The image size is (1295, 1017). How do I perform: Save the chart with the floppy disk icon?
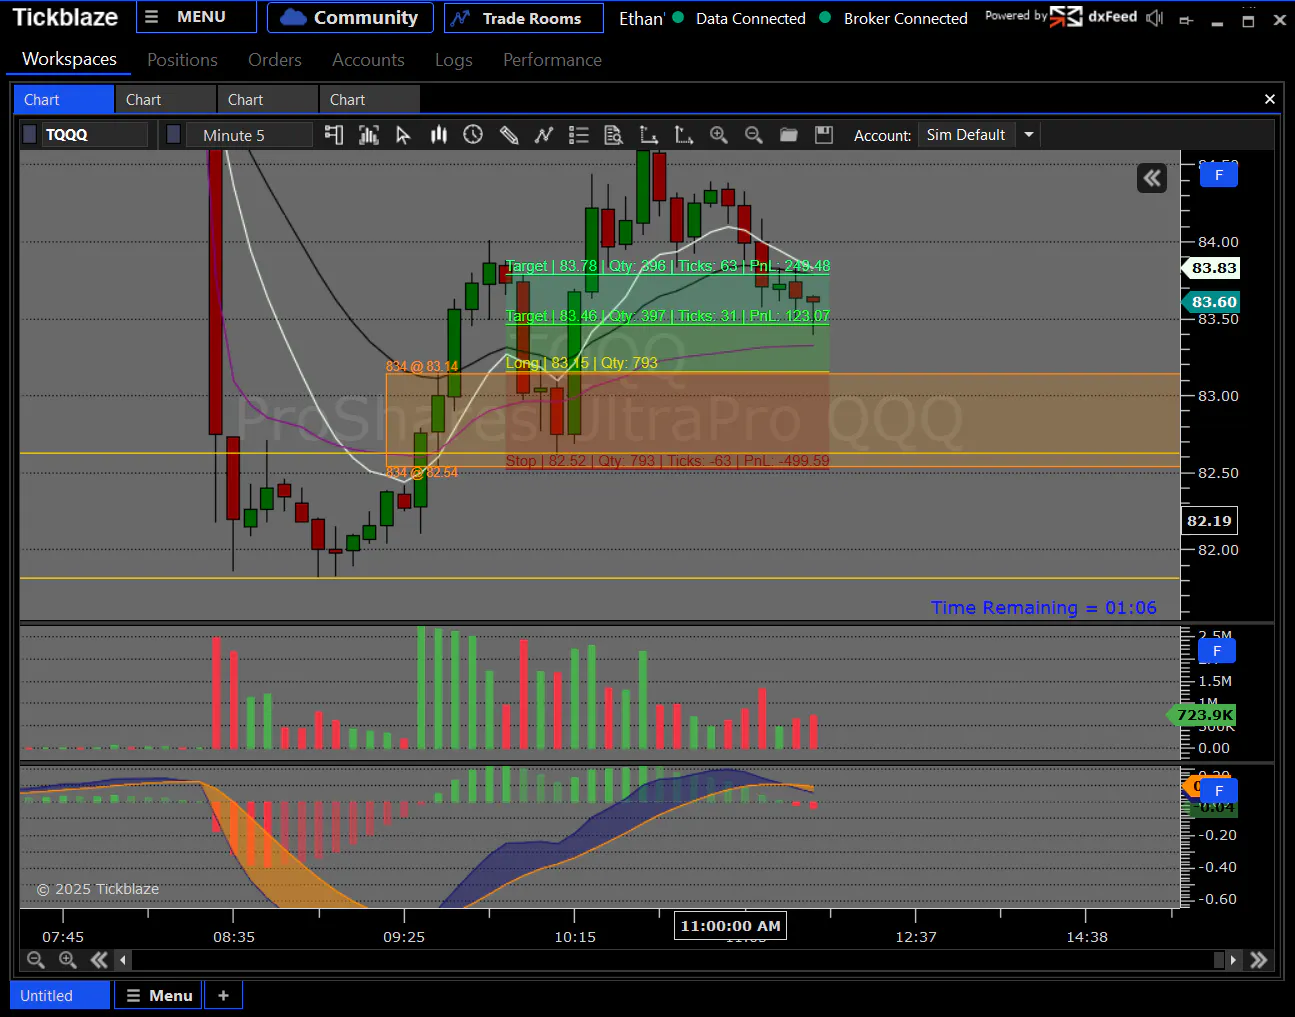coord(824,135)
